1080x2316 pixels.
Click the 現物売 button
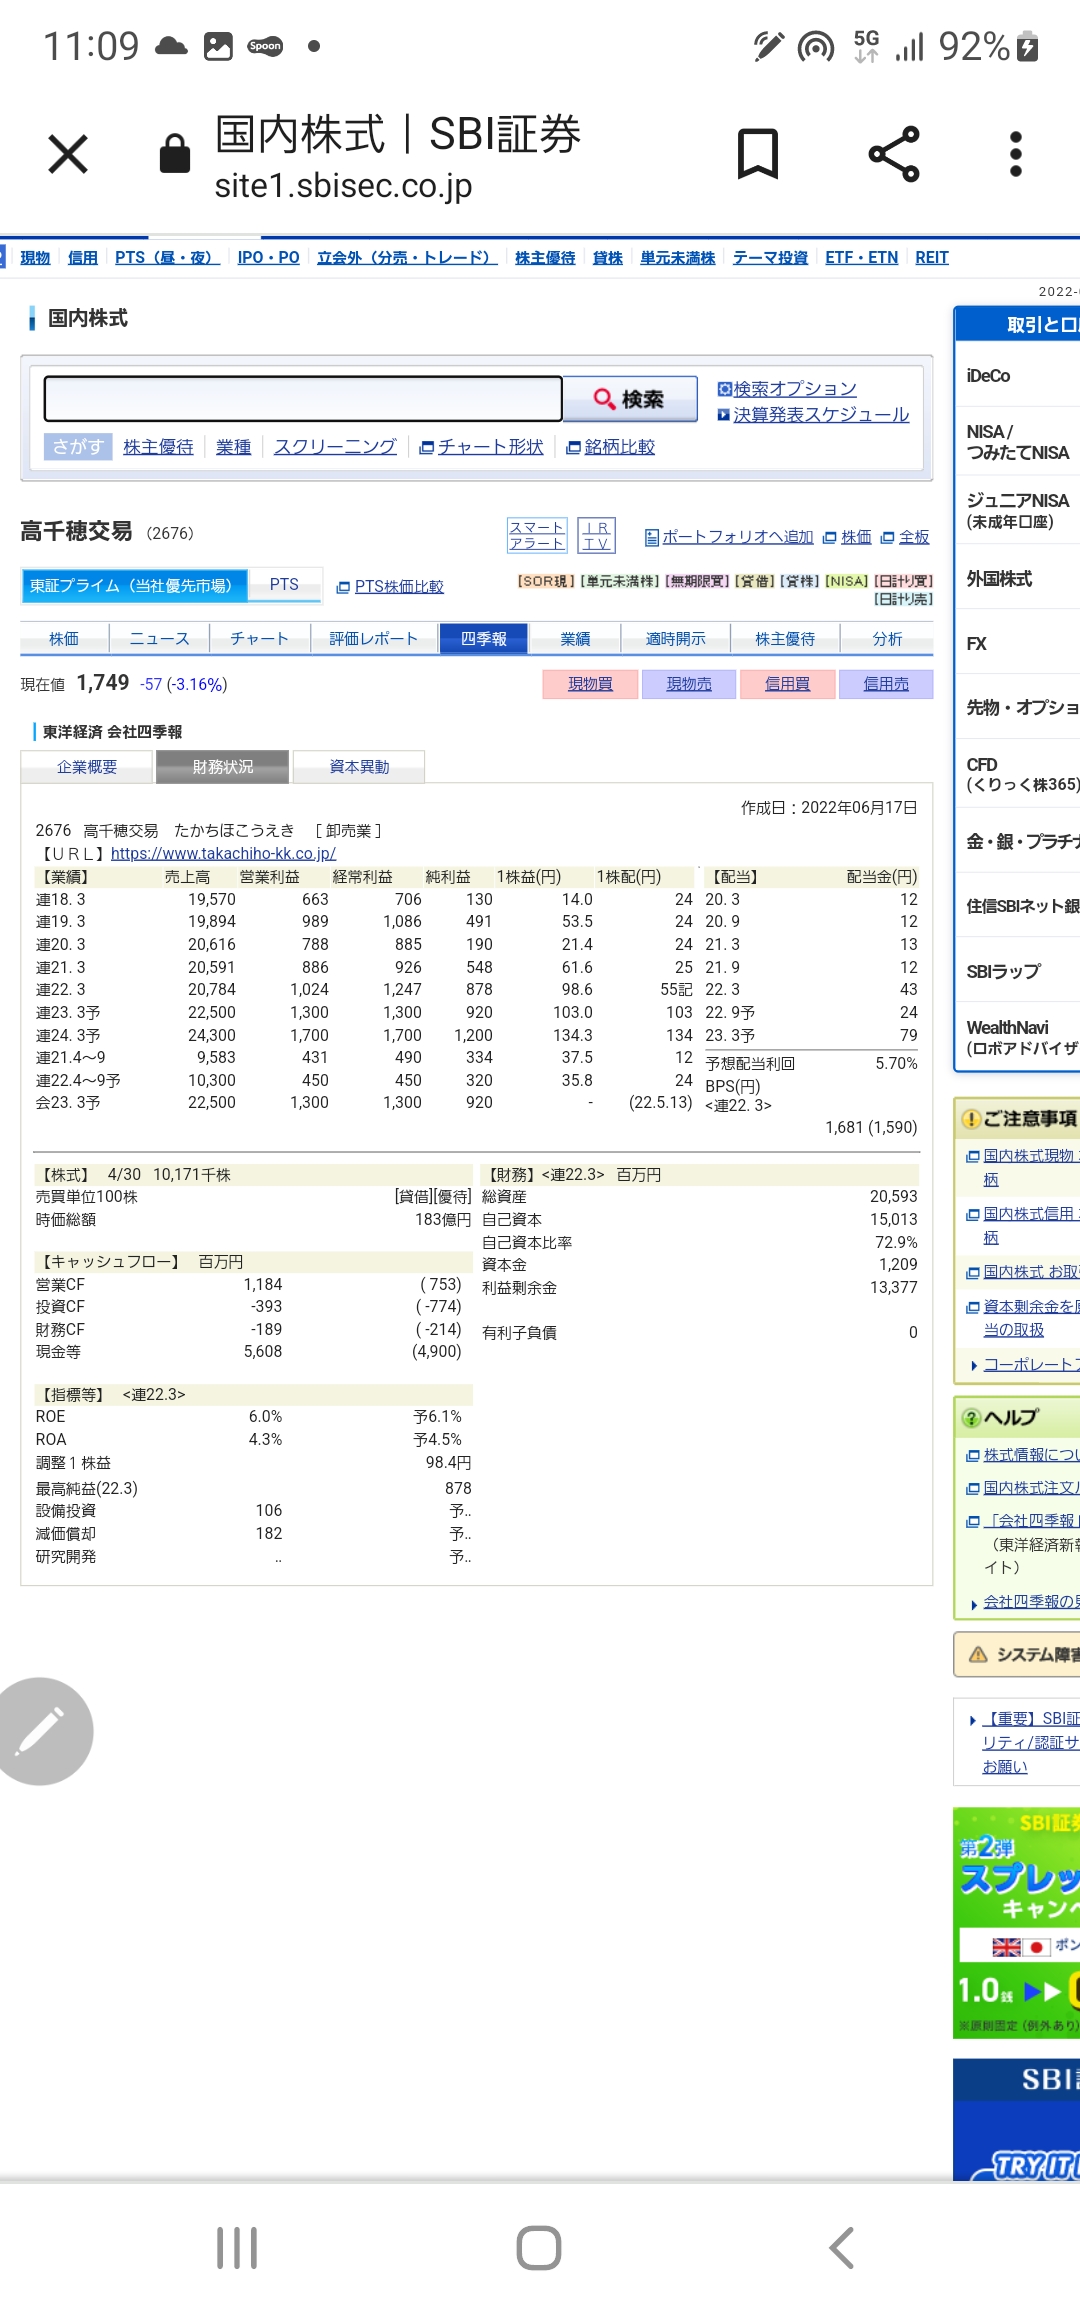(689, 684)
